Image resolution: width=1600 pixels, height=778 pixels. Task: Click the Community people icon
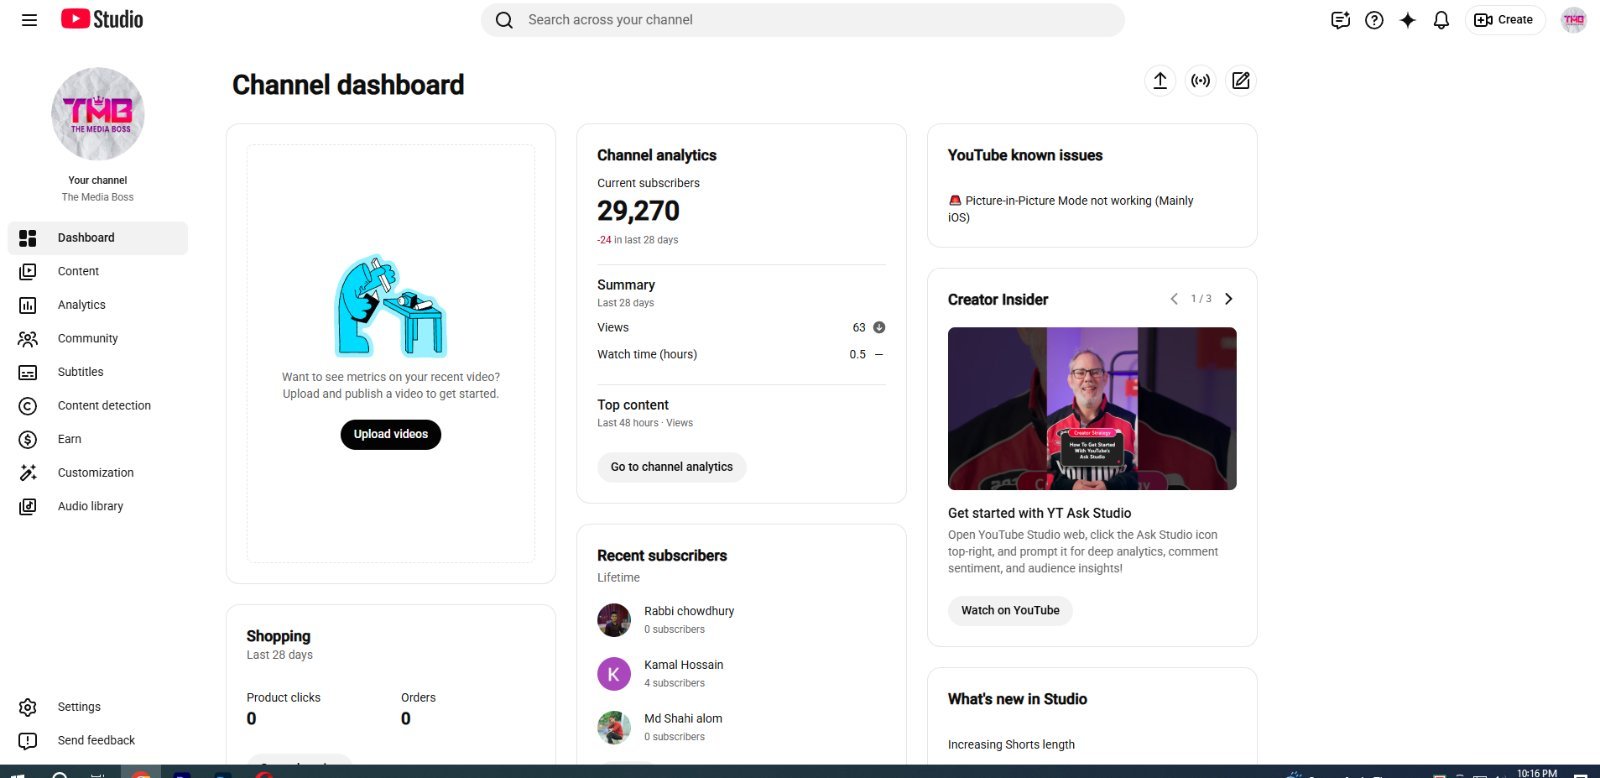tap(28, 339)
